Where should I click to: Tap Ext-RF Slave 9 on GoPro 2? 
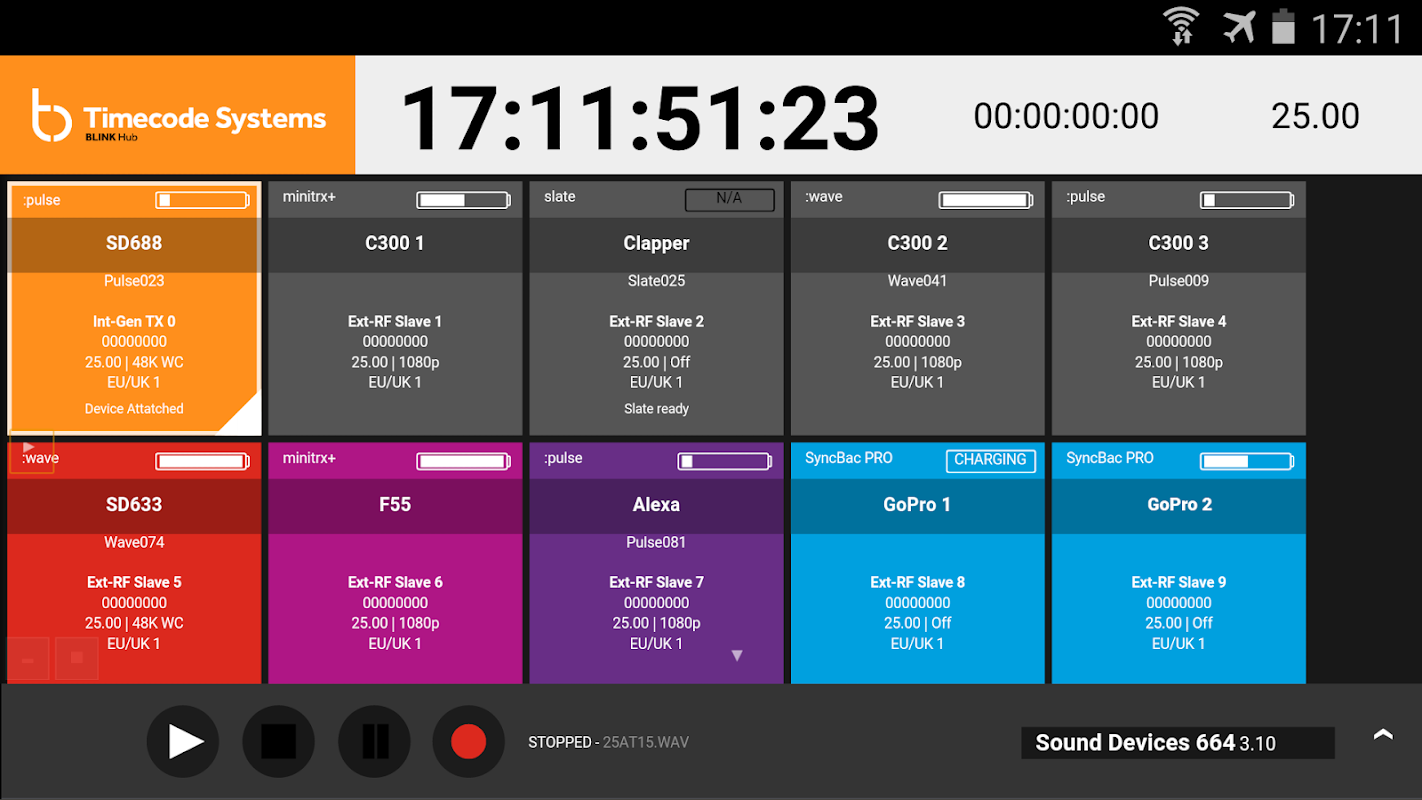pyautogui.click(x=1178, y=582)
